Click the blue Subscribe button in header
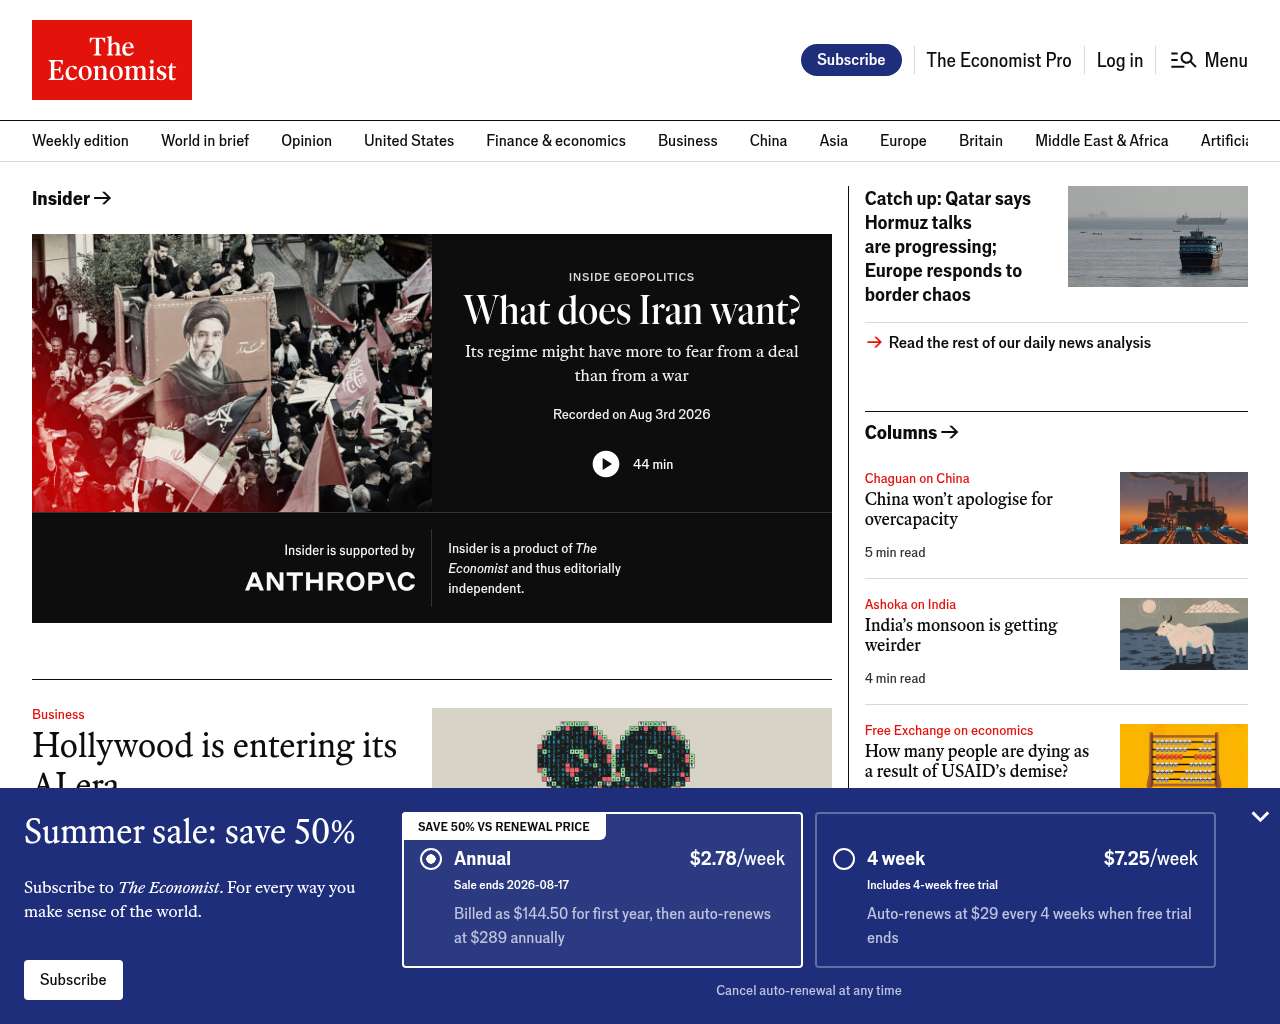This screenshot has width=1280, height=1024. [x=851, y=60]
